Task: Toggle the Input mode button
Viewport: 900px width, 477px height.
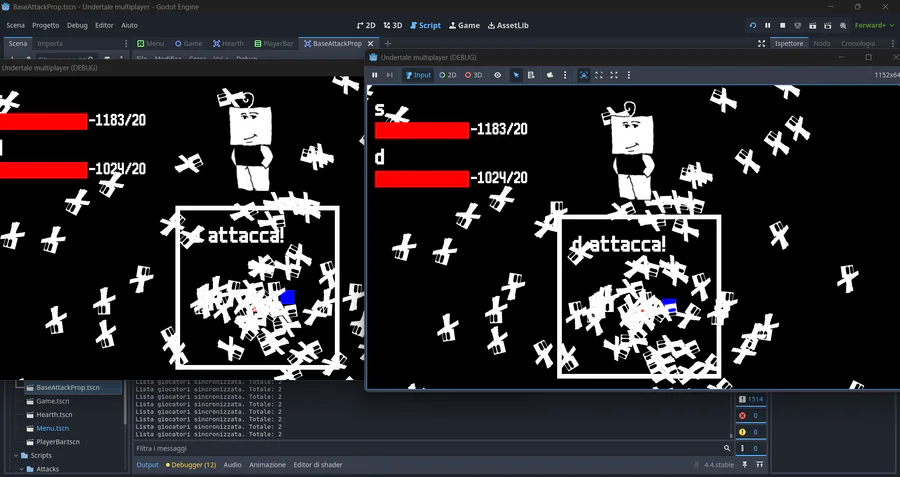Action: [x=418, y=75]
